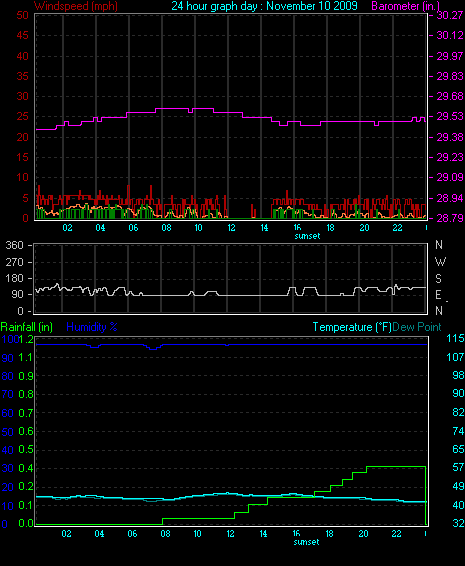Click temperature axis value 57
This screenshot has width=465, height=566.
click(458, 468)
